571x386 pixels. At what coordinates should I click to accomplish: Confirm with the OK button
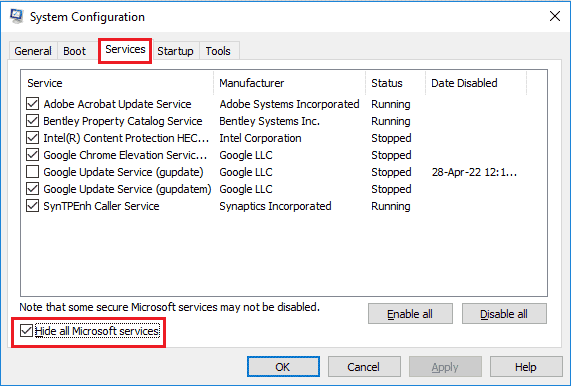[283, 367]
